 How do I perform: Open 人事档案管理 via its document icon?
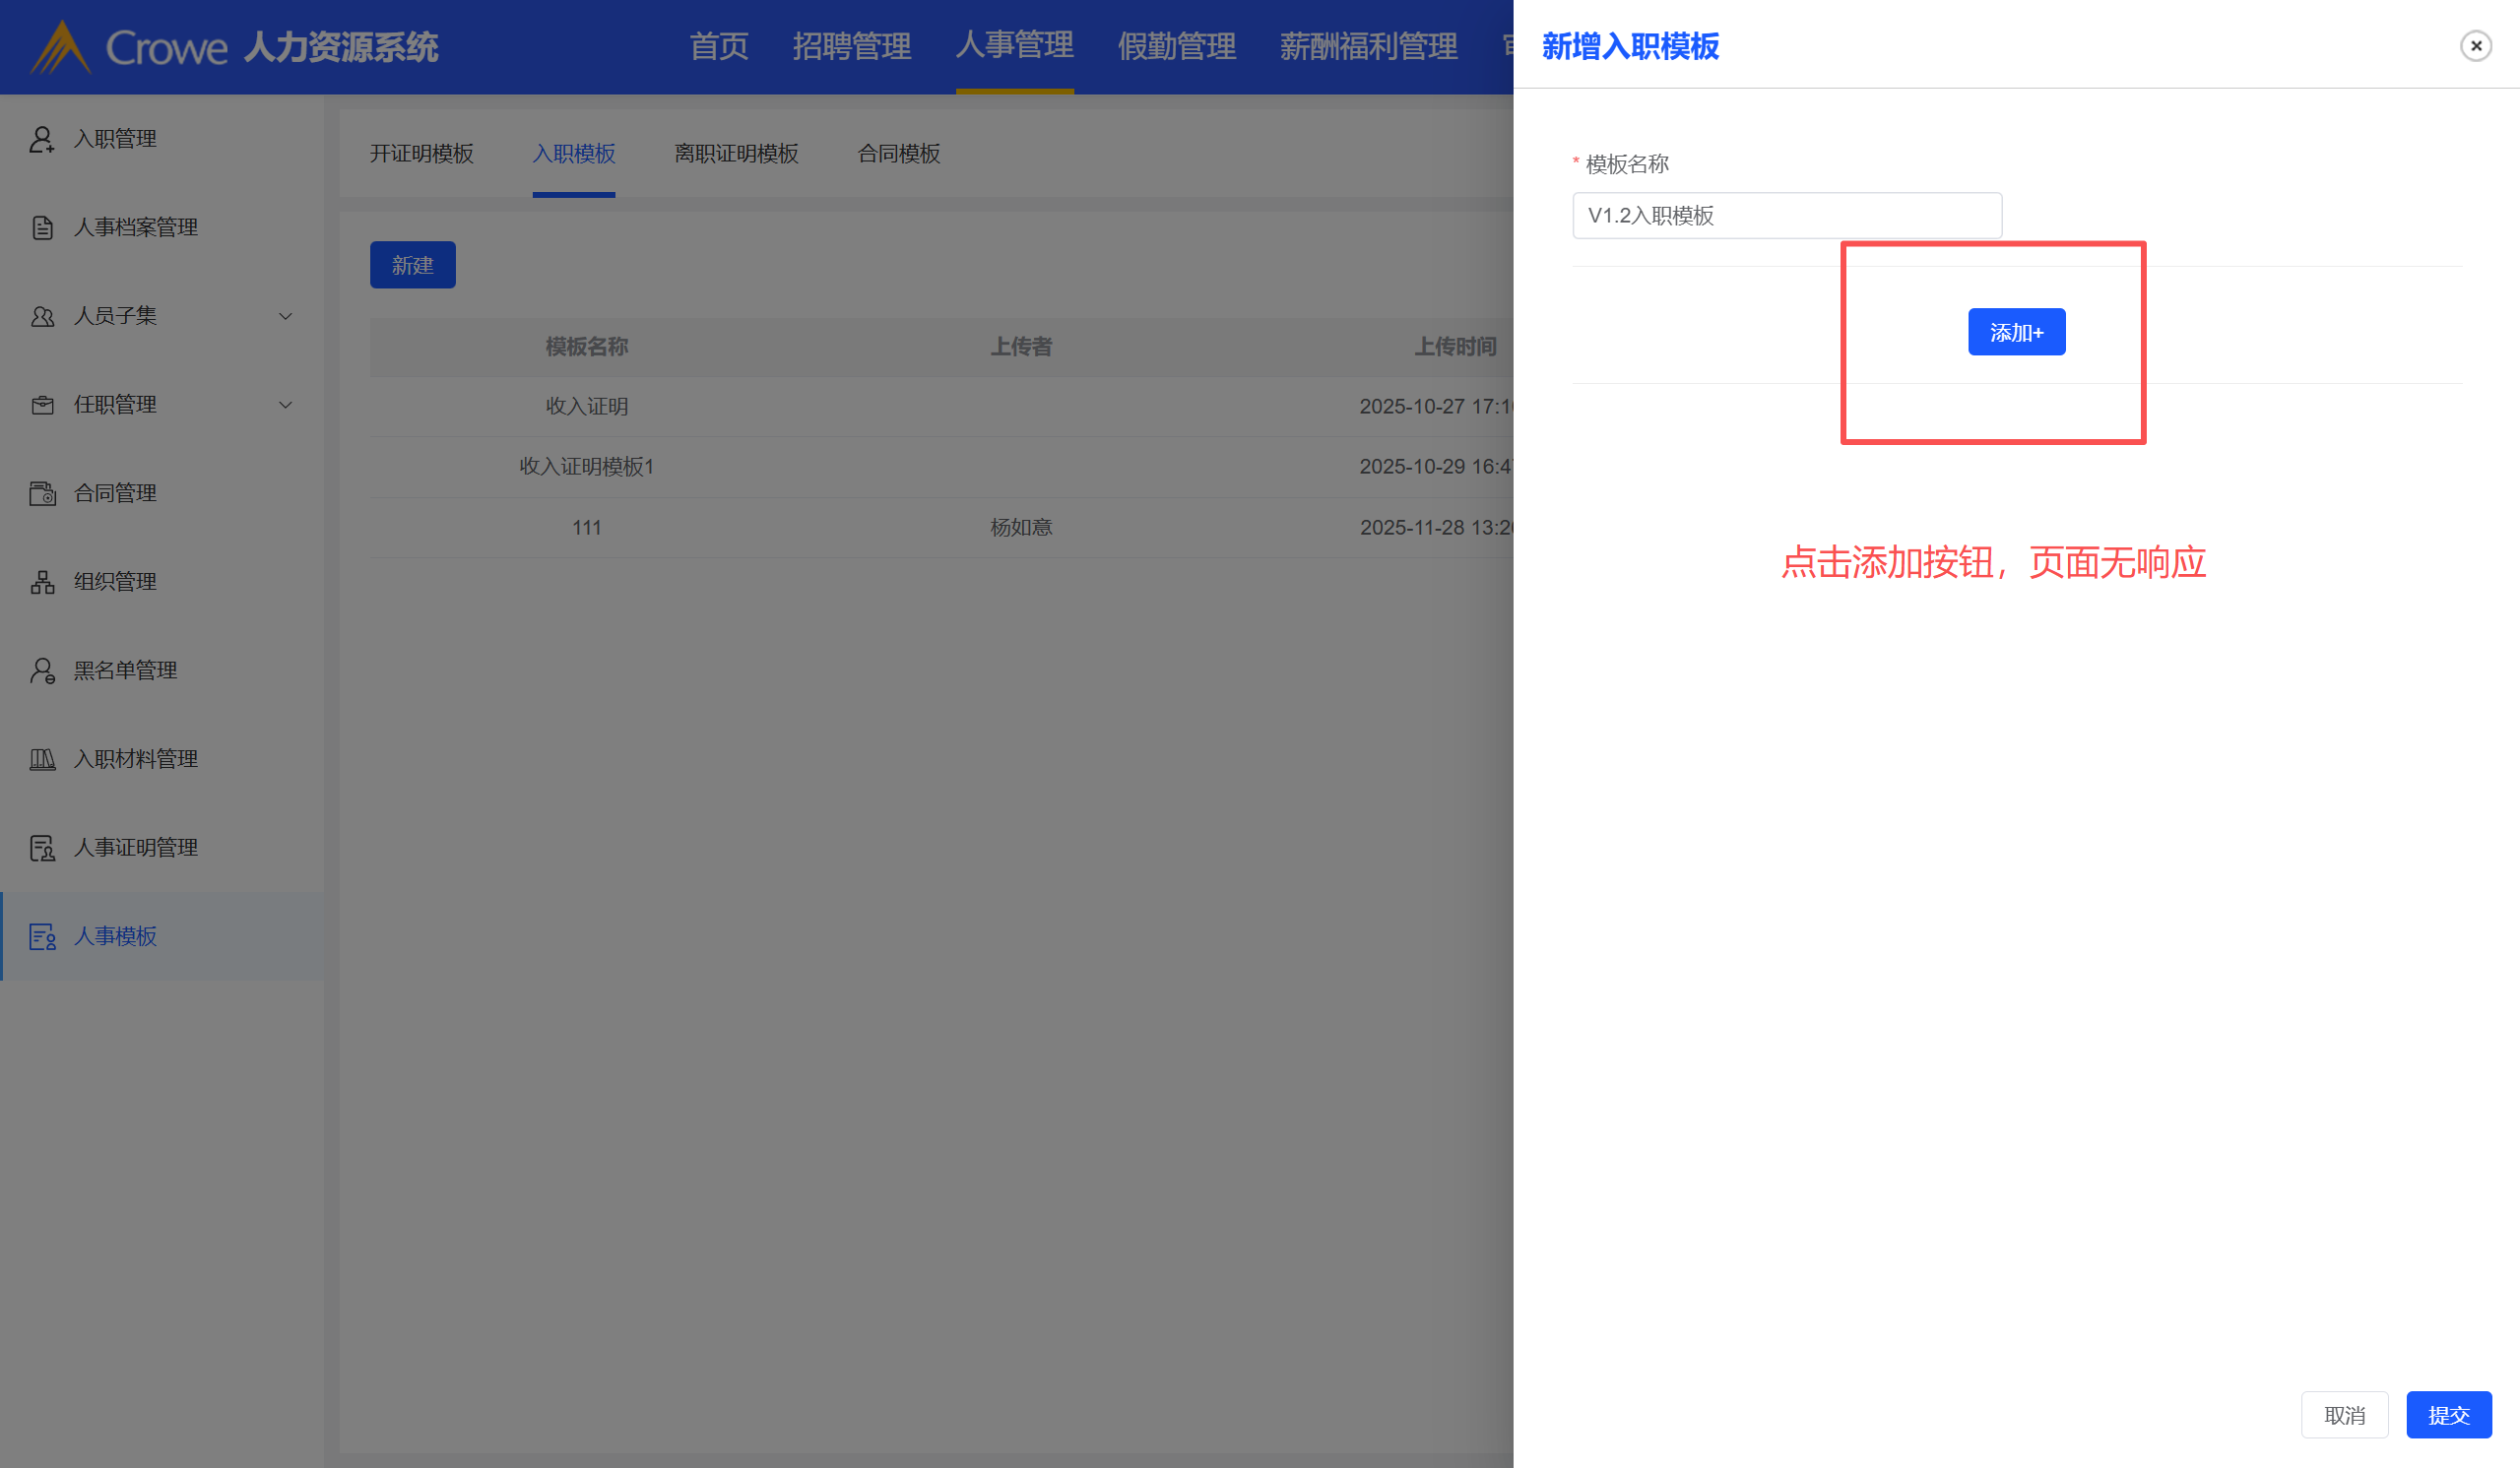coord(42,228)
